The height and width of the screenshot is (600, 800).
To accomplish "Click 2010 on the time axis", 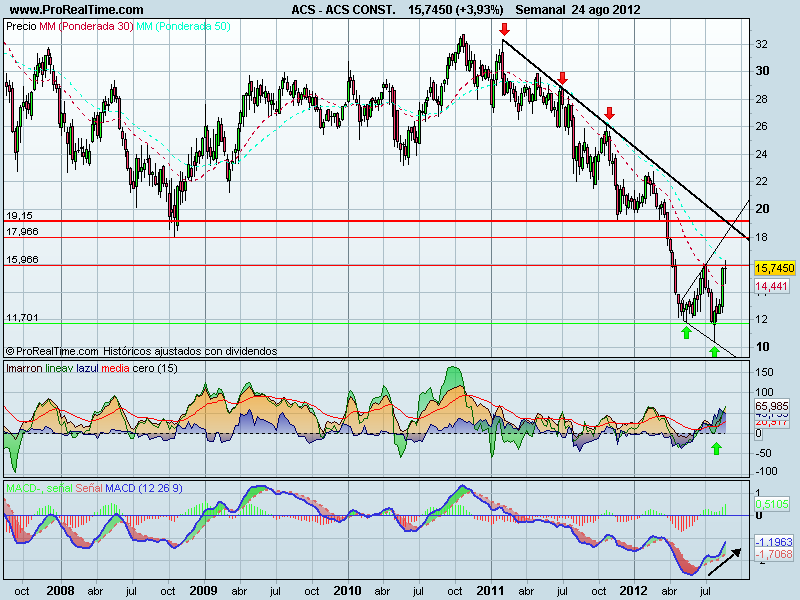I will click(347, 591).
